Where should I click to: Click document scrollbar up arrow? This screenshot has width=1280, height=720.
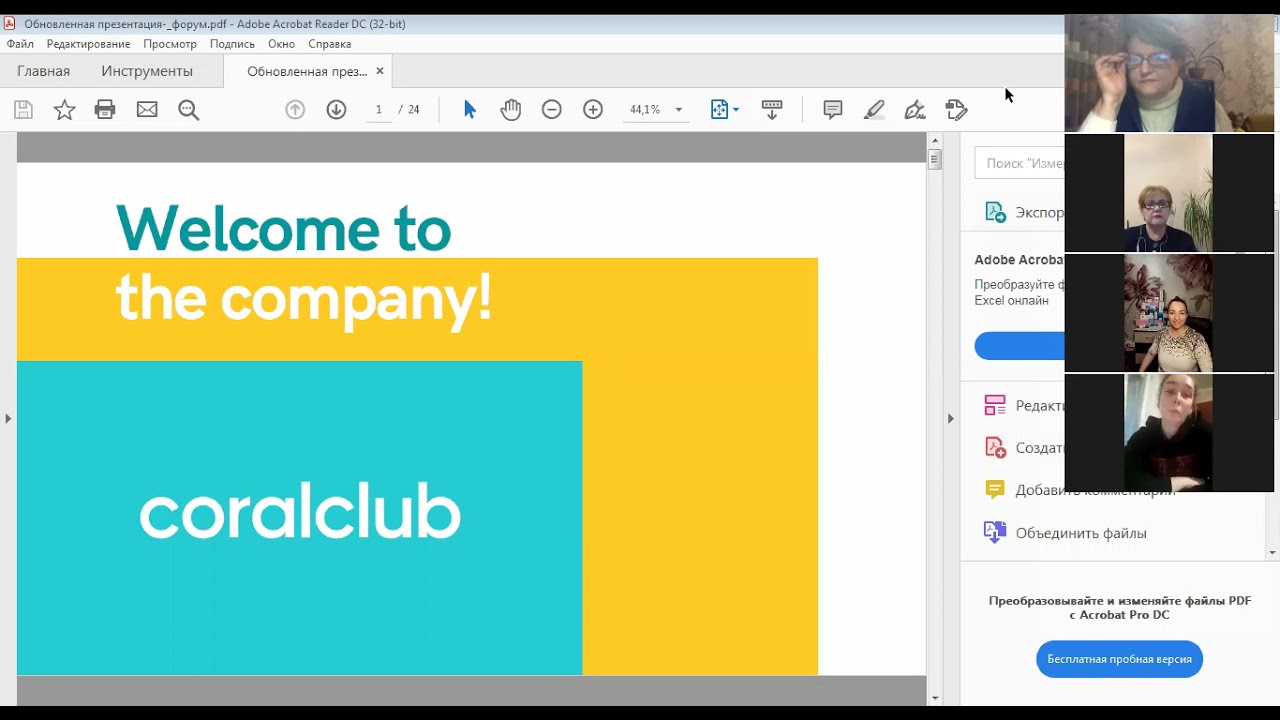click(x=935, y=139)
